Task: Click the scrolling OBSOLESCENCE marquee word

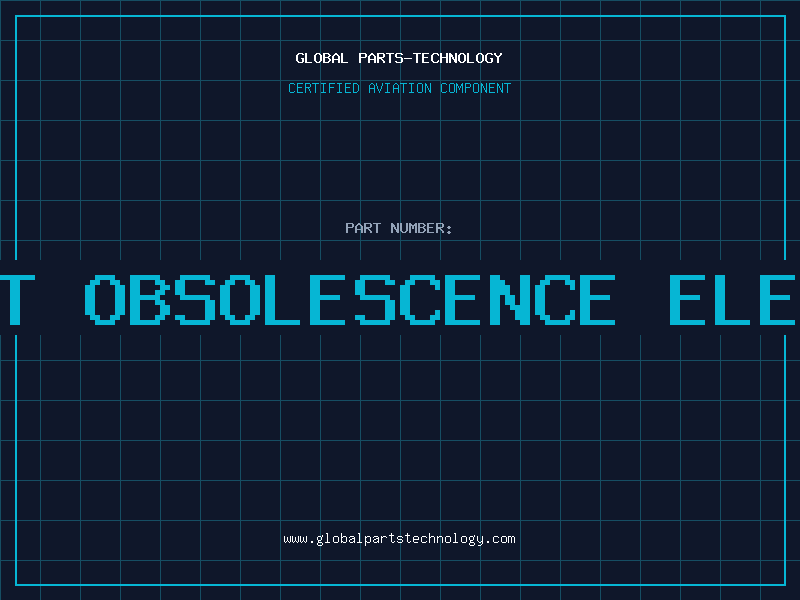Action: point(350,299)
